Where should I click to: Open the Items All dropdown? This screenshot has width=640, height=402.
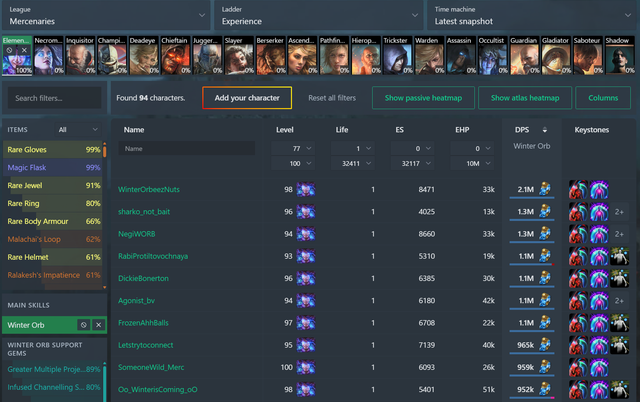pyautogui.click(x=78, y=130)
